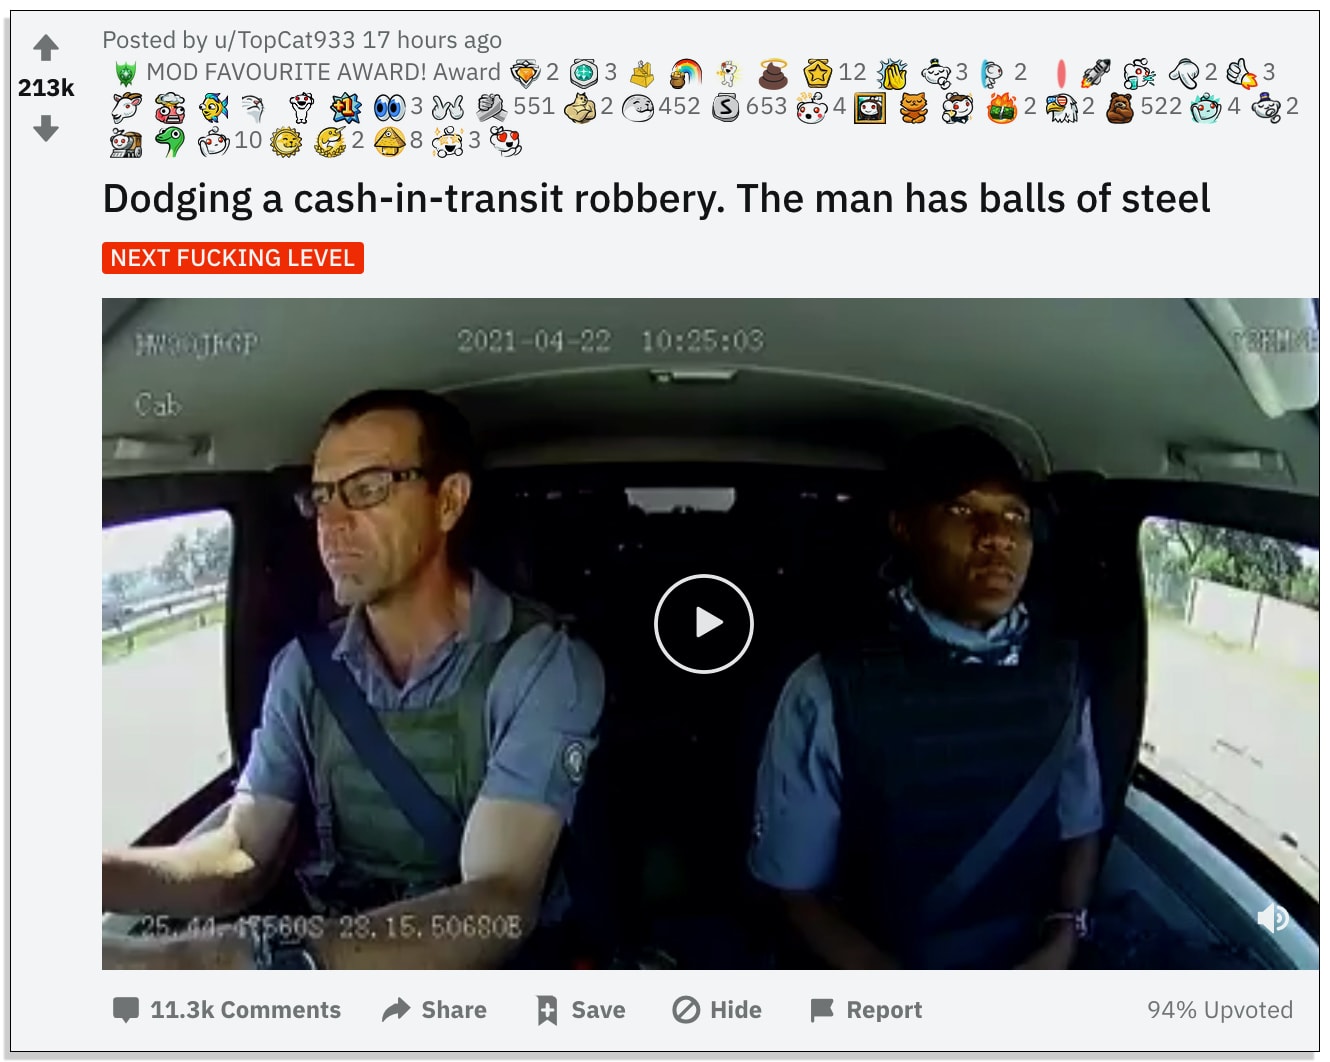Click the silver S award with 653
The height and width of the screenshot is (1062, 1330).
(725, 107)
